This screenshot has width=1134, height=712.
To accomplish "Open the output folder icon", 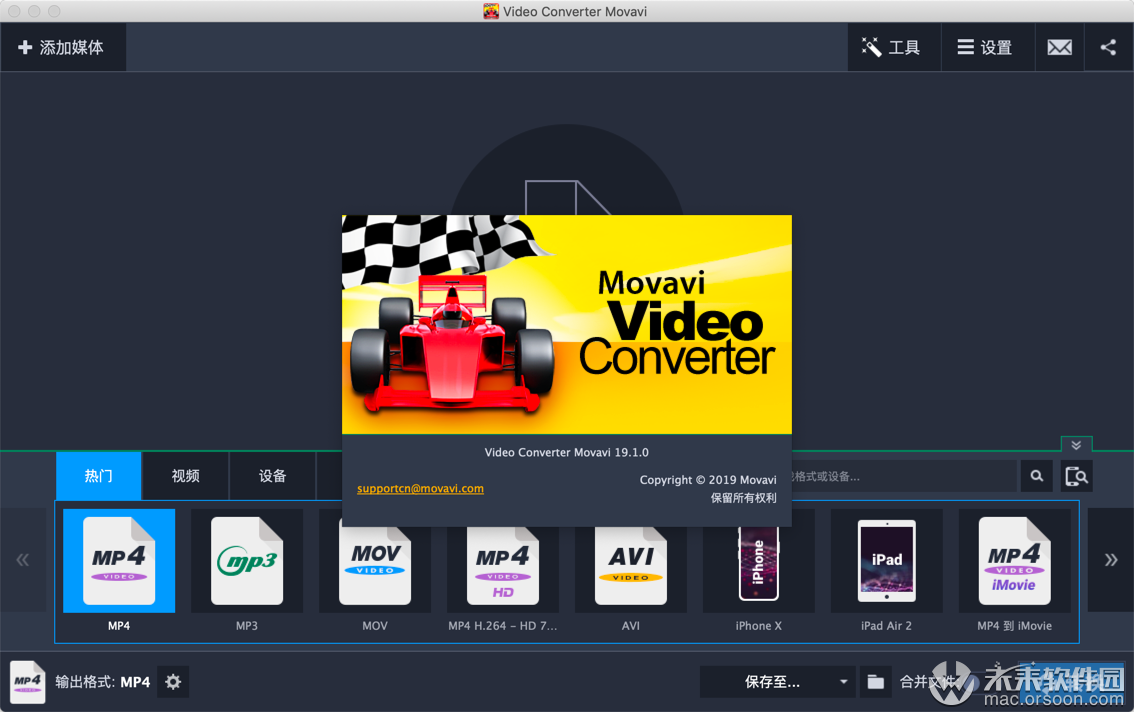I will [876, 682].
